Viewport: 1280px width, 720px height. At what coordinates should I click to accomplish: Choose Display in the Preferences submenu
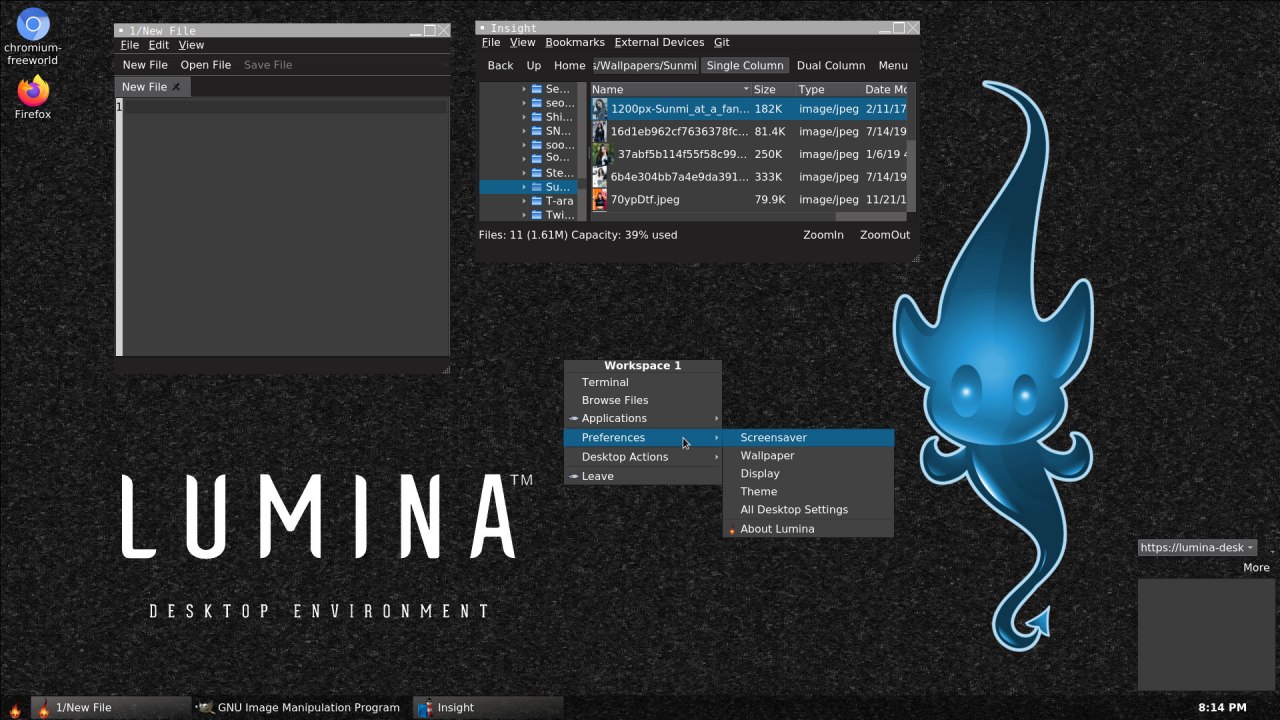[x=808, y=474]
